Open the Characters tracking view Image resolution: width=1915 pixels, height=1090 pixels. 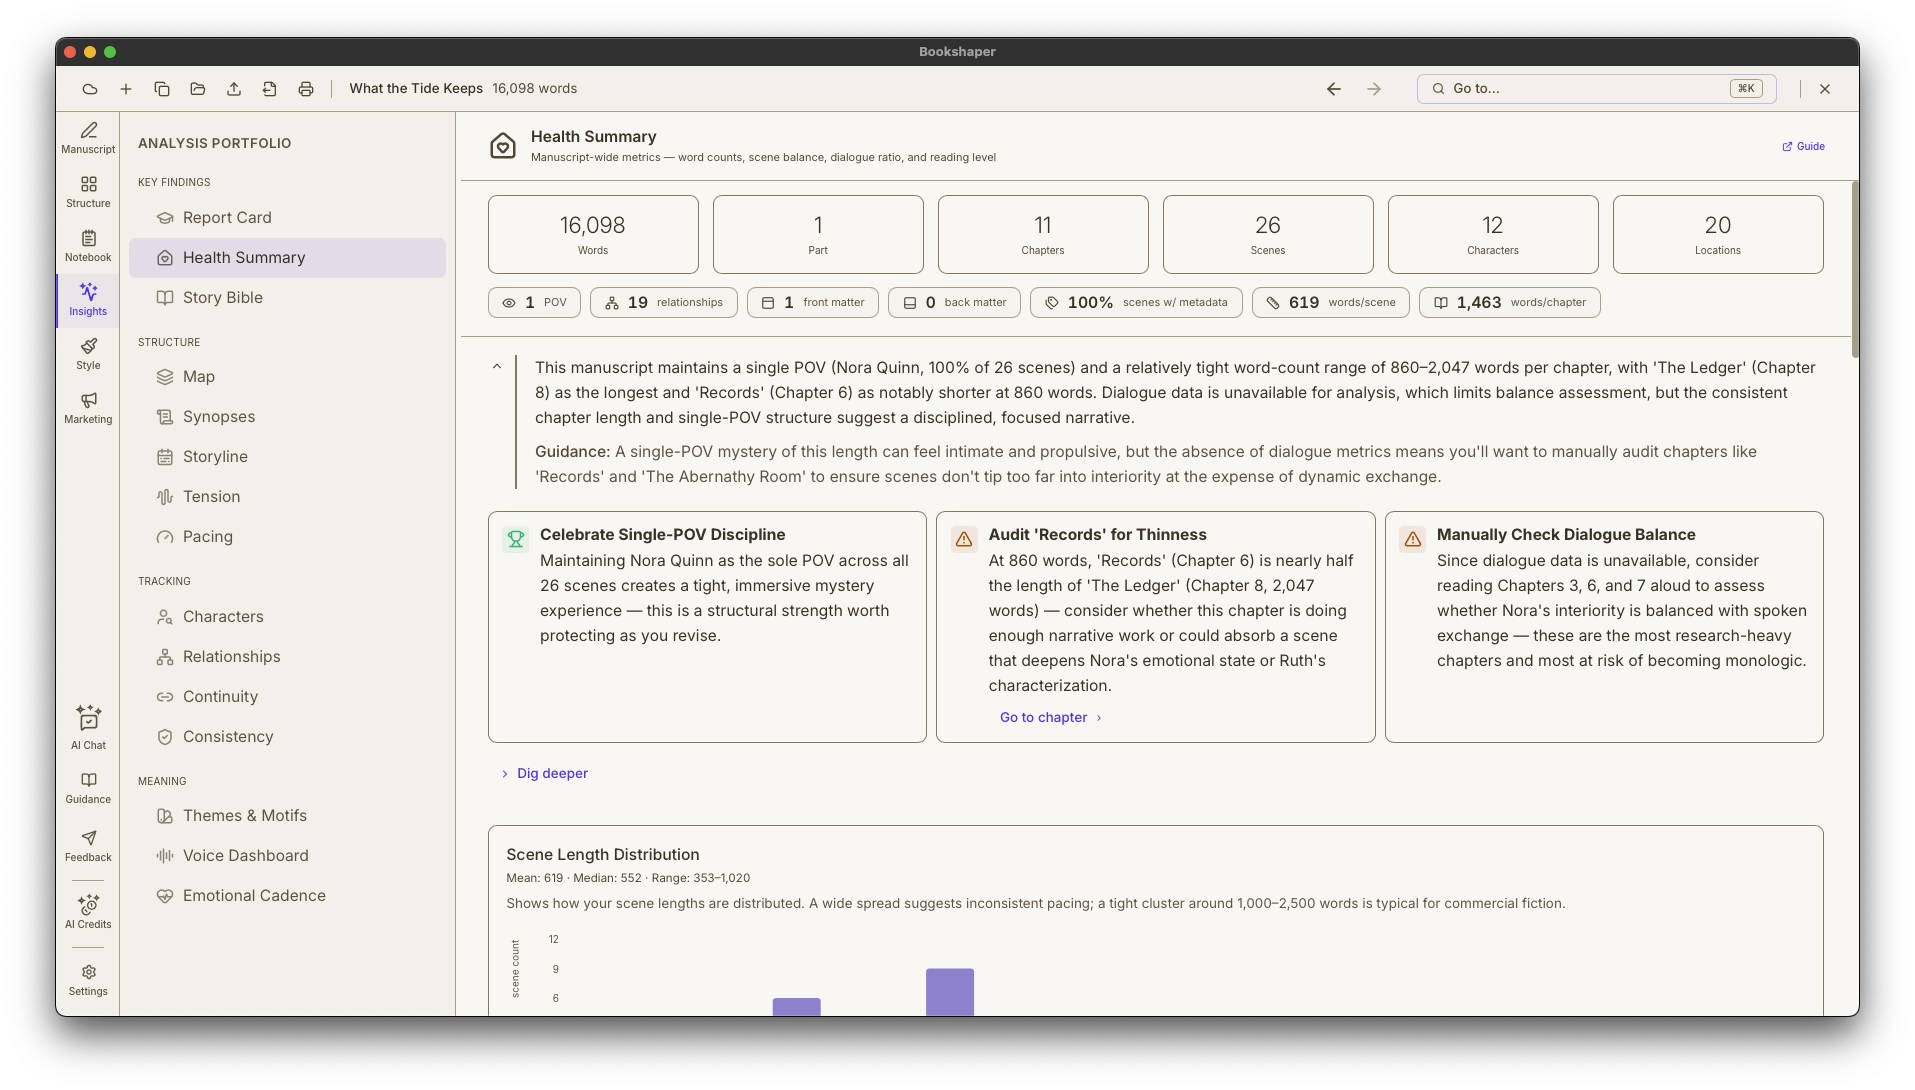(x=287, y=617)
